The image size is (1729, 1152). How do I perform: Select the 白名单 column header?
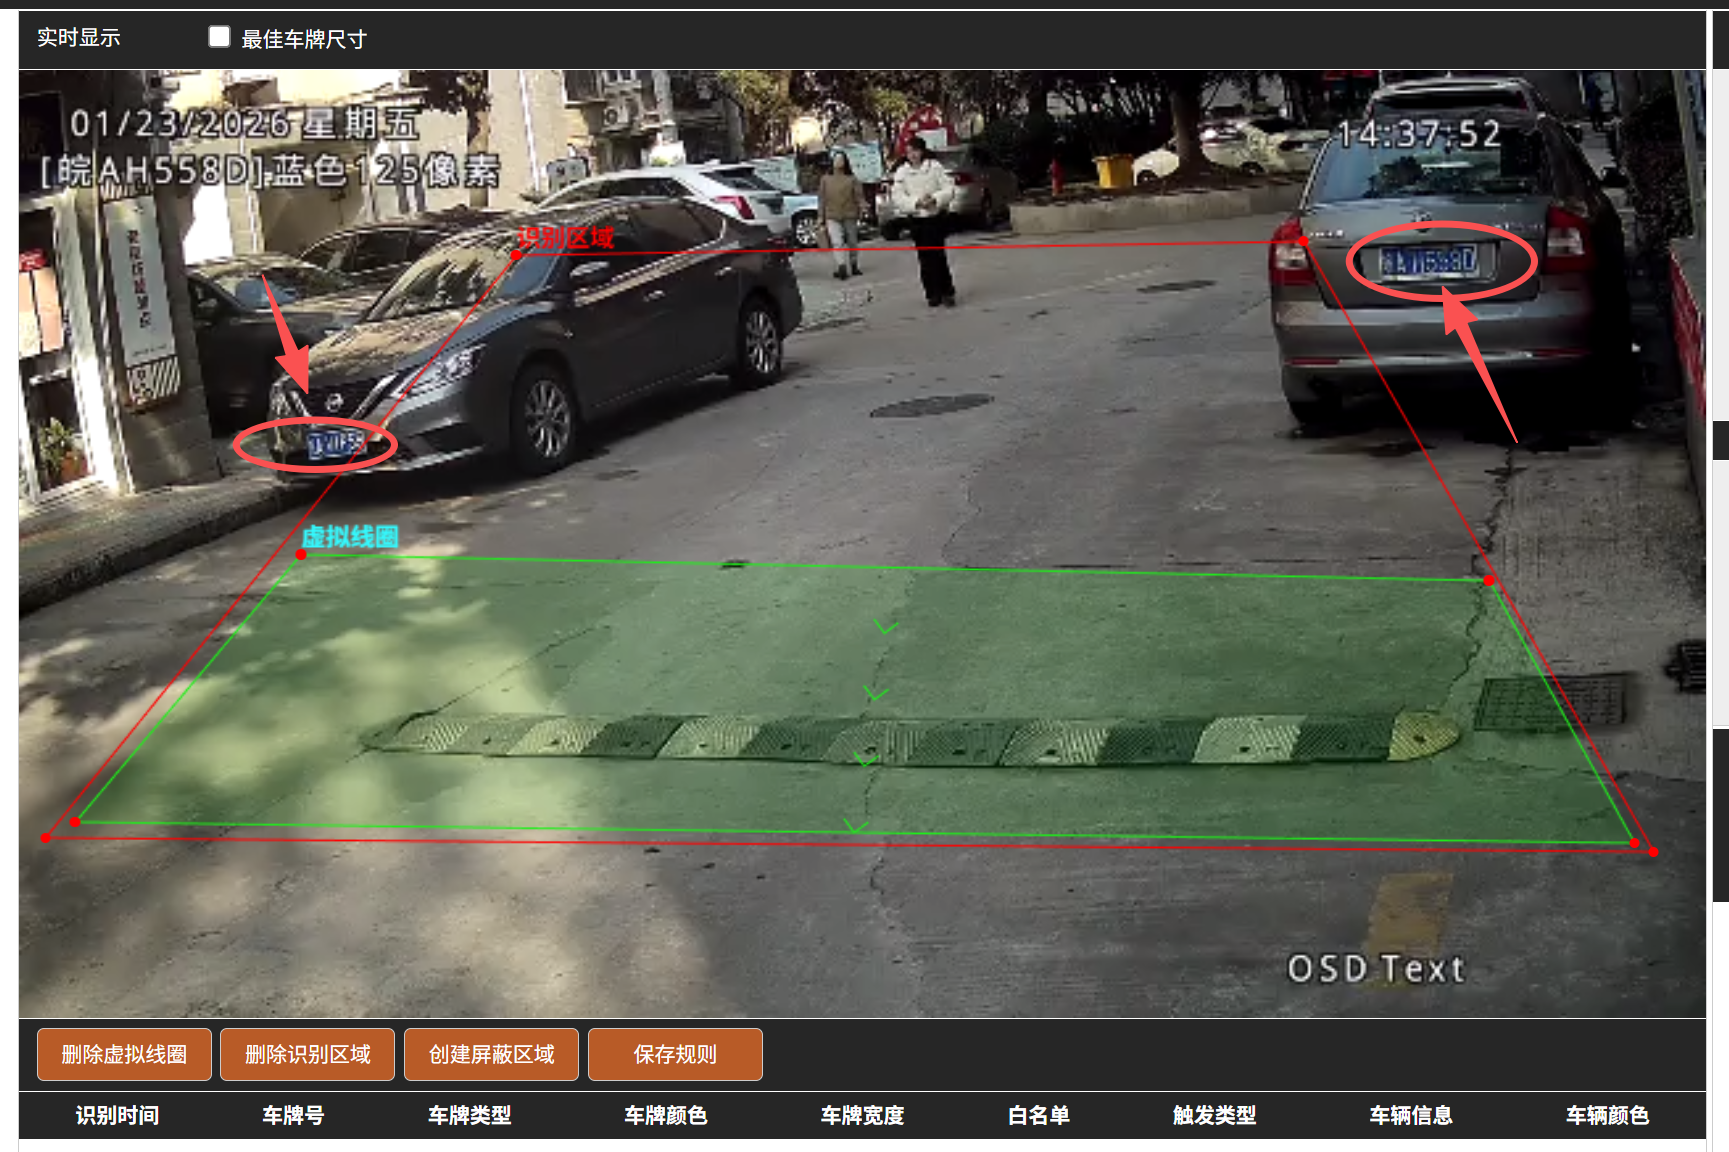[1038, 1115]
